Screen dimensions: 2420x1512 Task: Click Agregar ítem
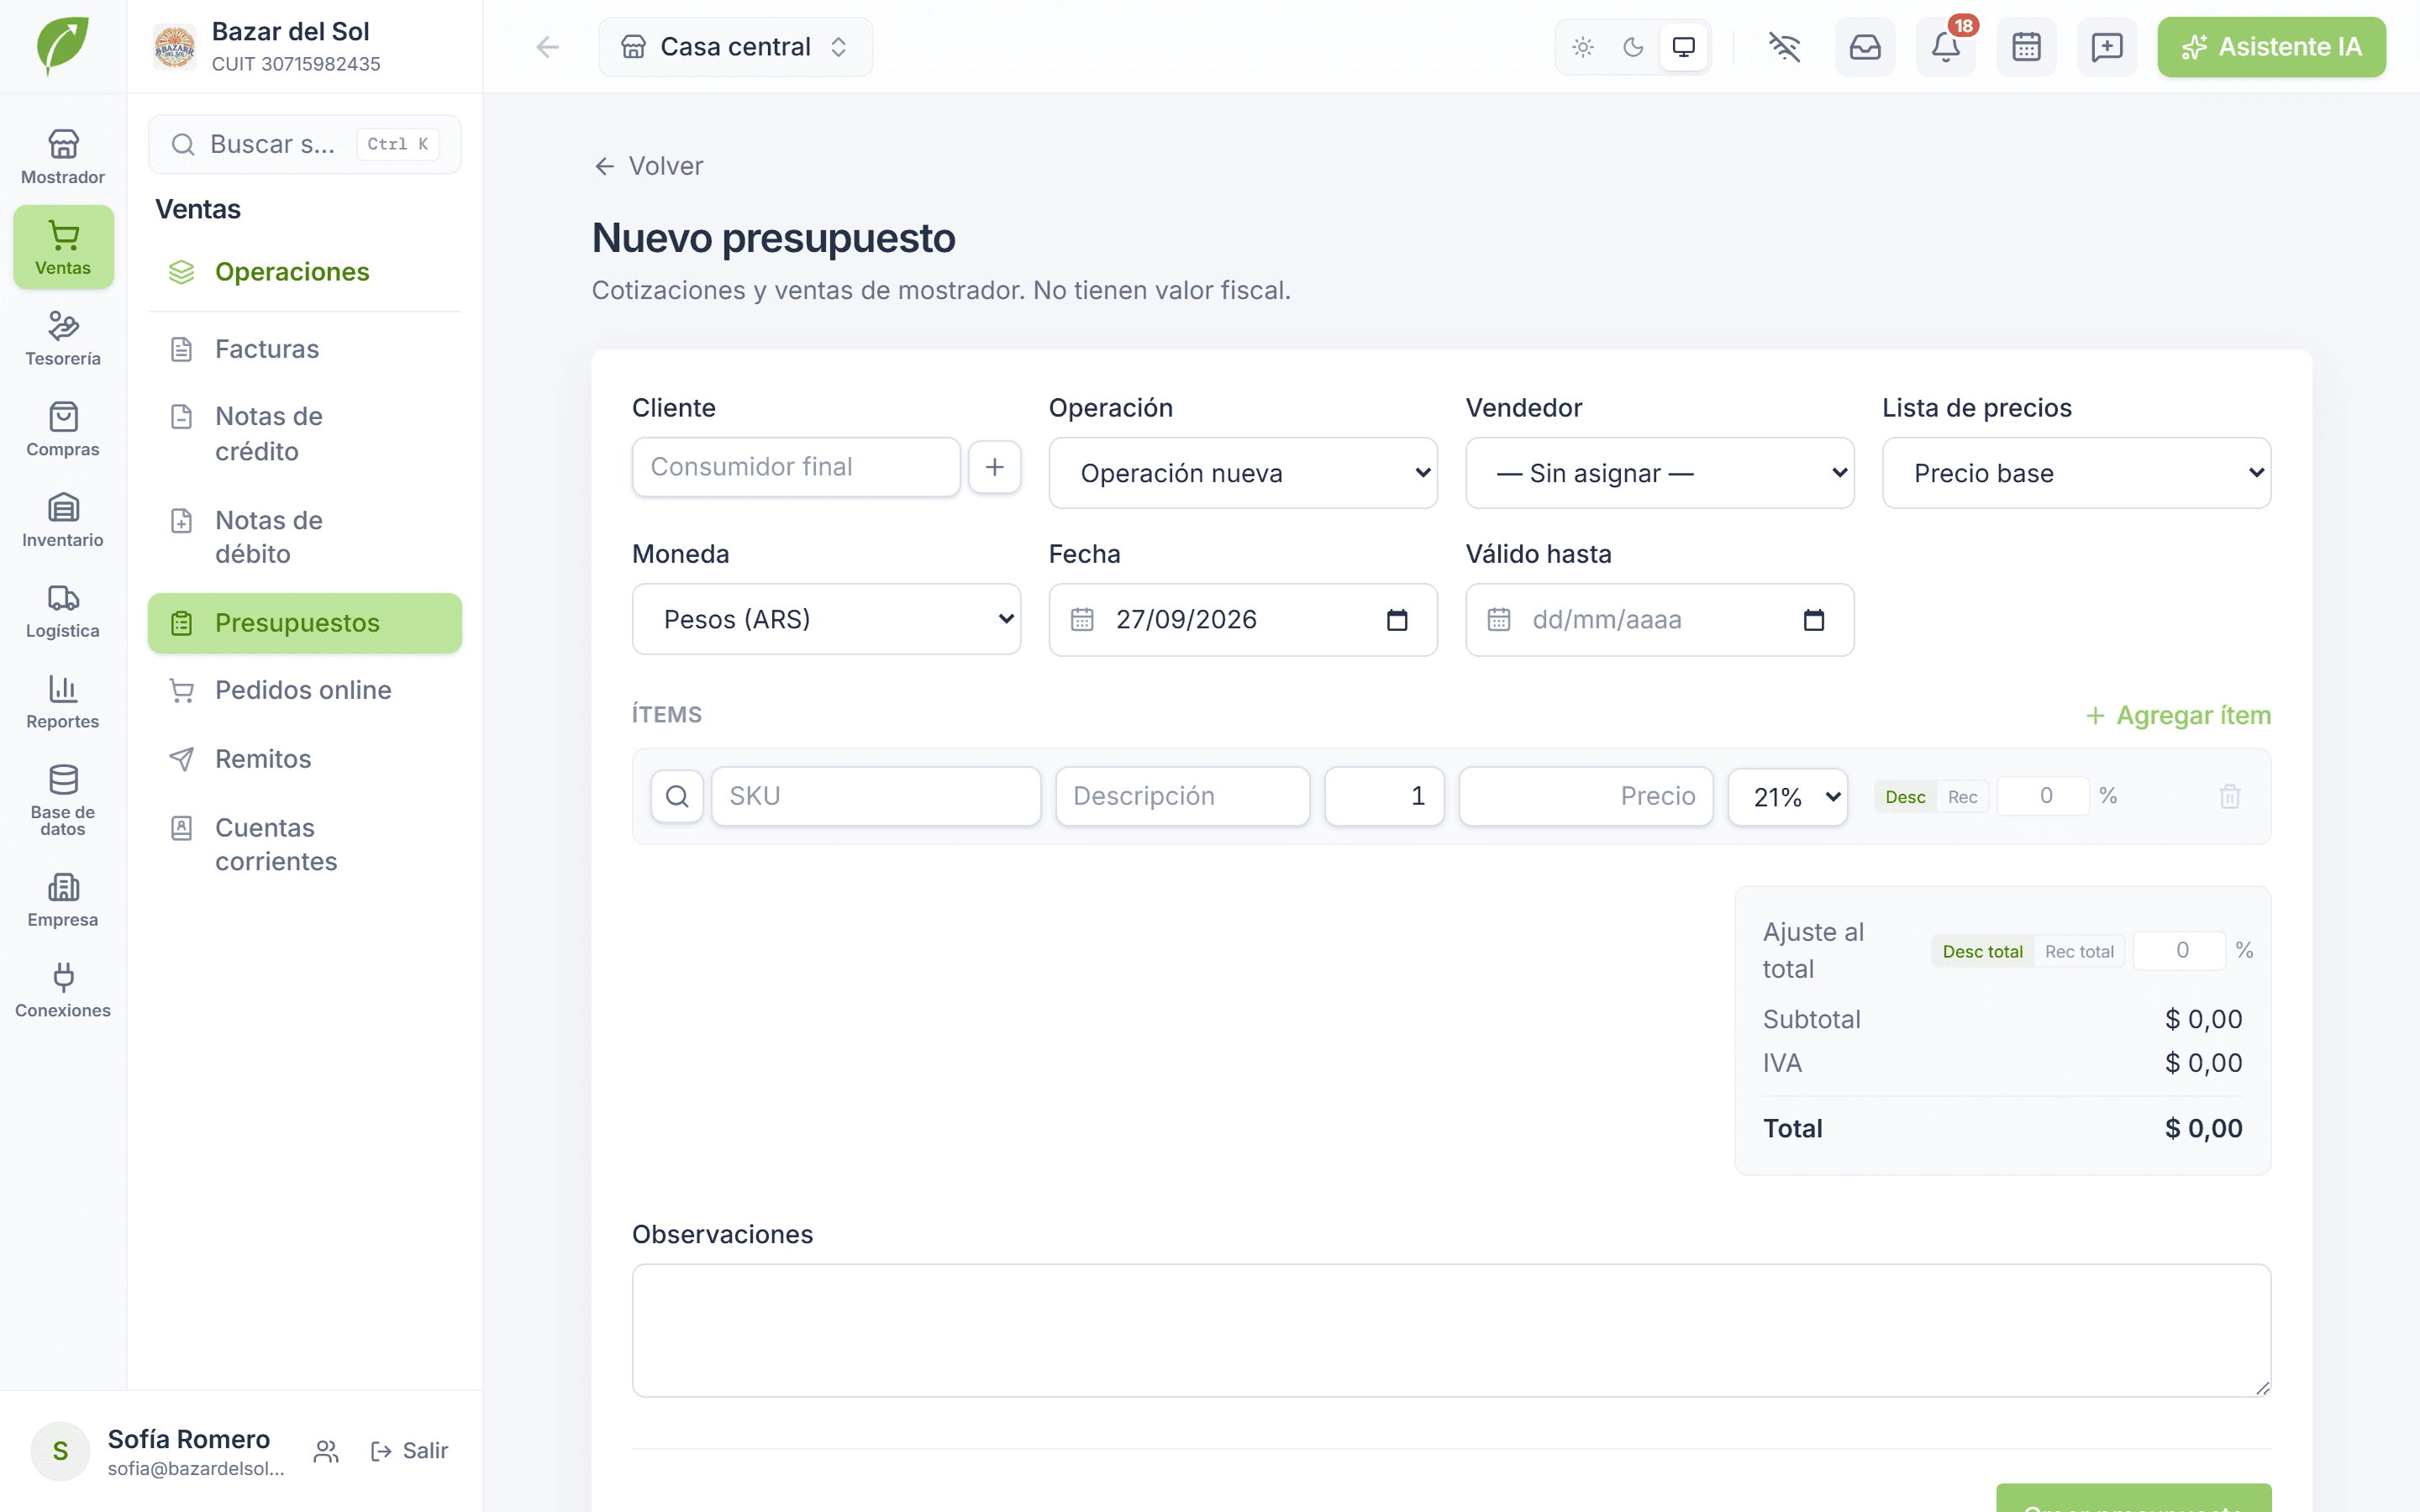point(2178,716)
